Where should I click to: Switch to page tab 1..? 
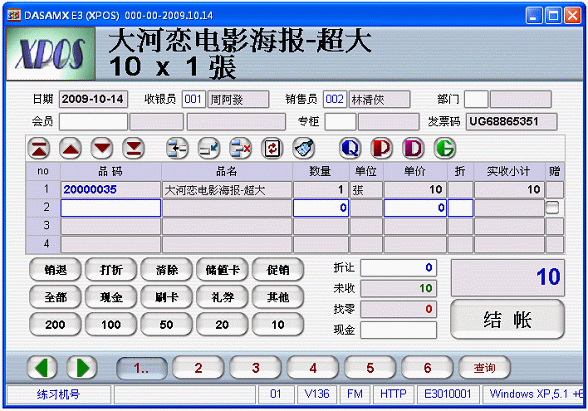click(x=142, y=368)
